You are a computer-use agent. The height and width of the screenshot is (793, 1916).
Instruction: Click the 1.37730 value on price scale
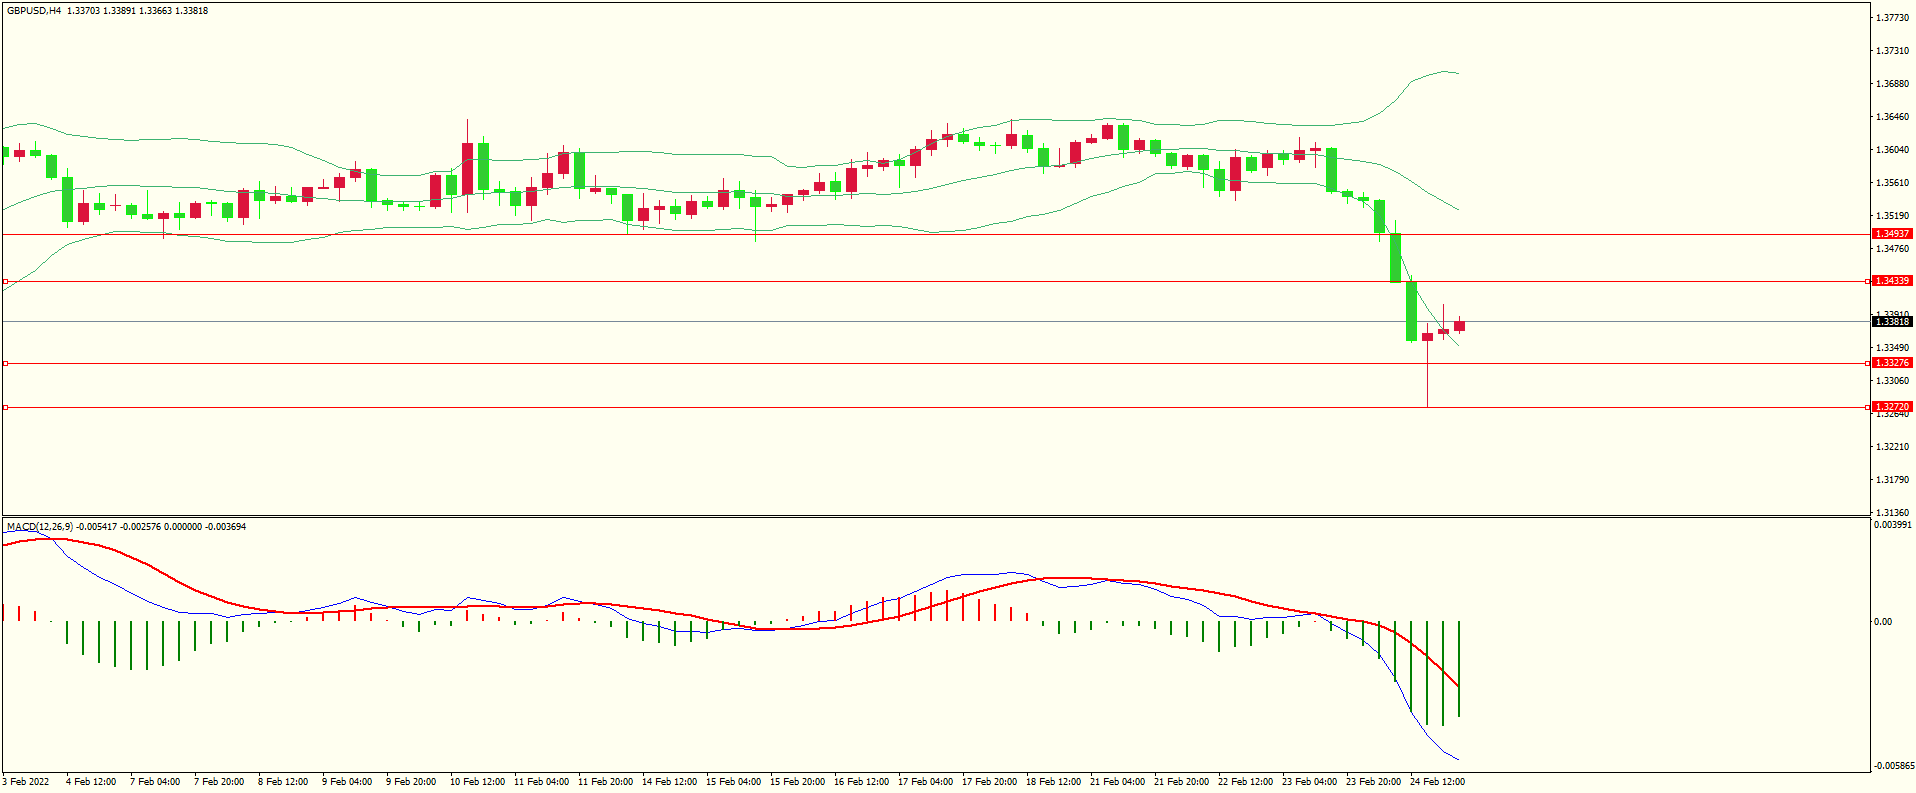click(1893, 18)
